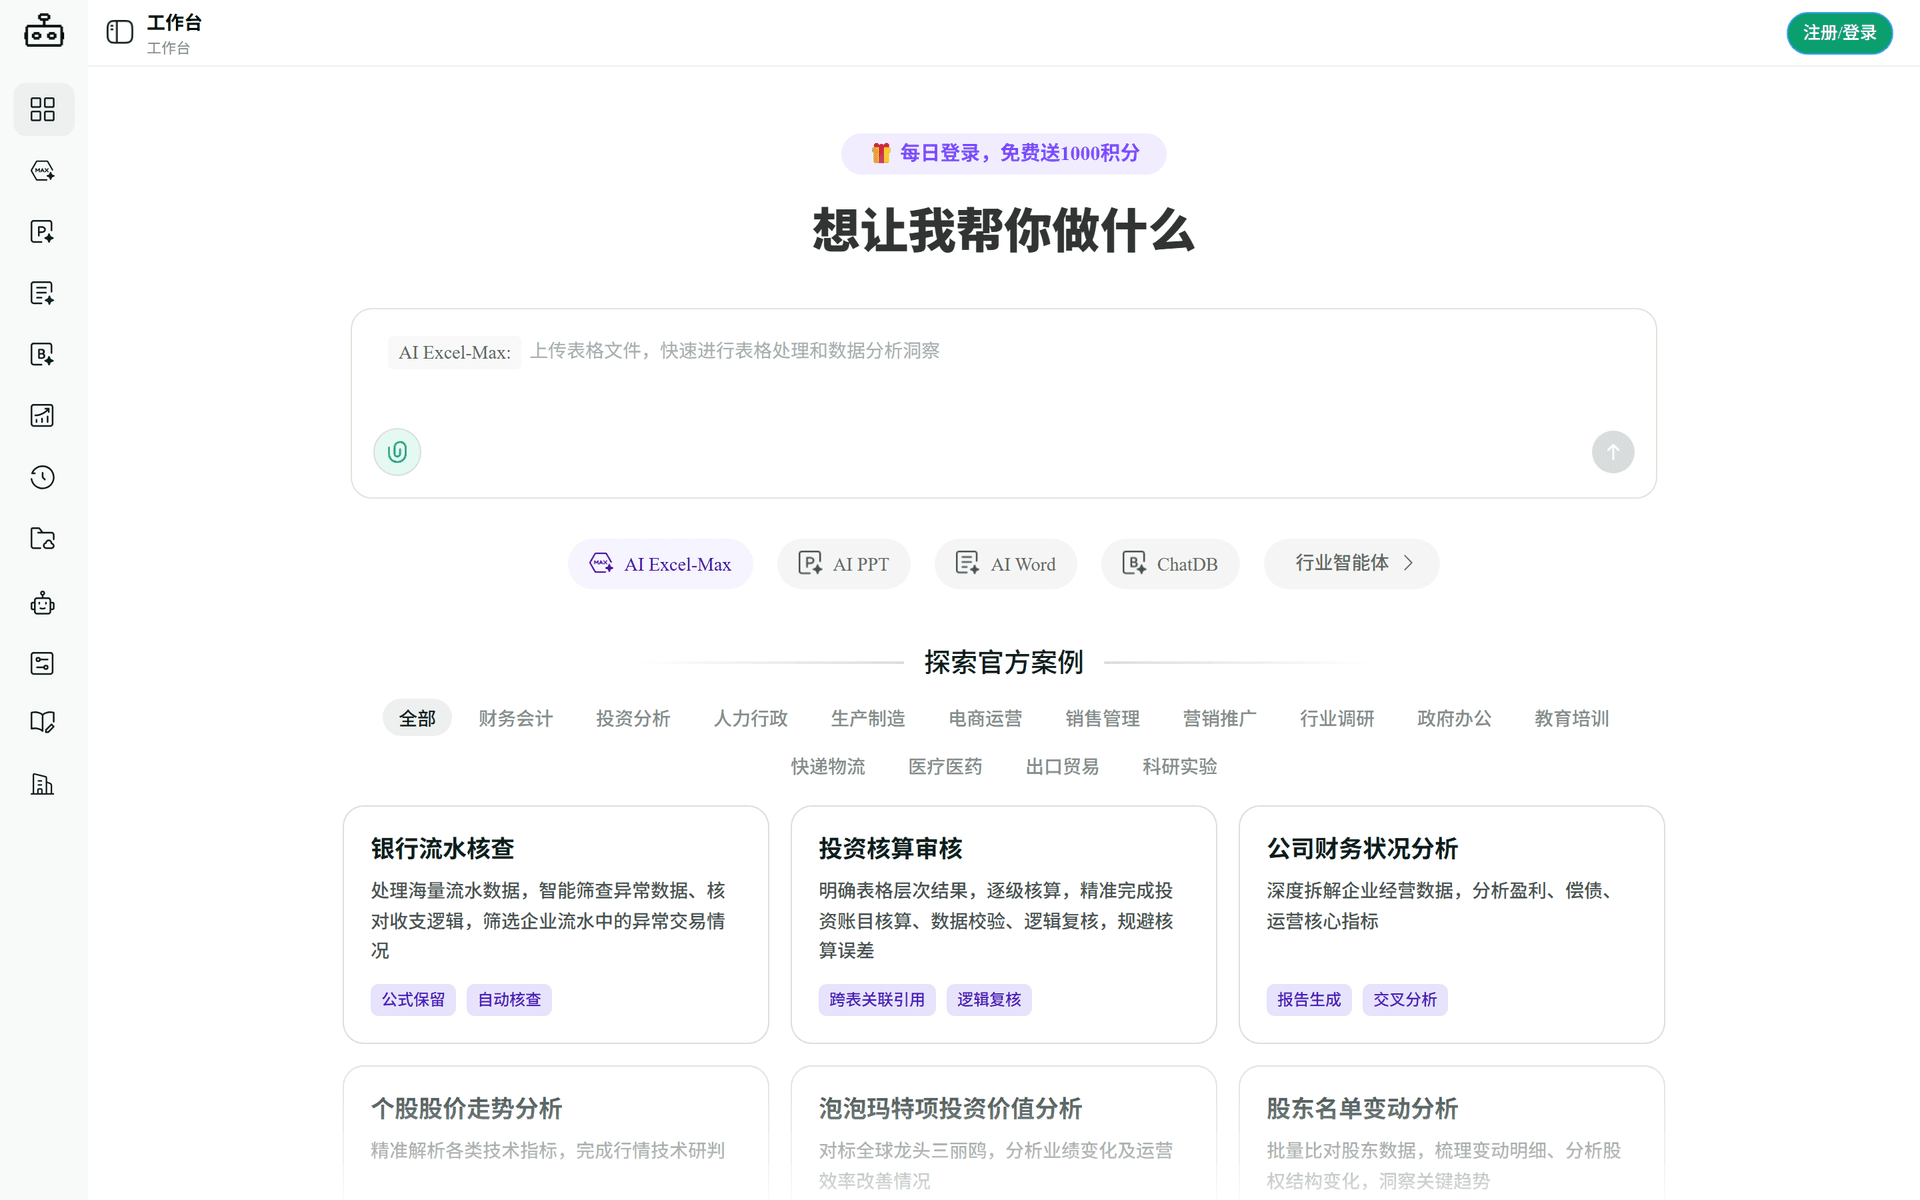Attach a file with the paperclip icon
Viewport: 1920px width, 1200px height.
coord(397,452)
